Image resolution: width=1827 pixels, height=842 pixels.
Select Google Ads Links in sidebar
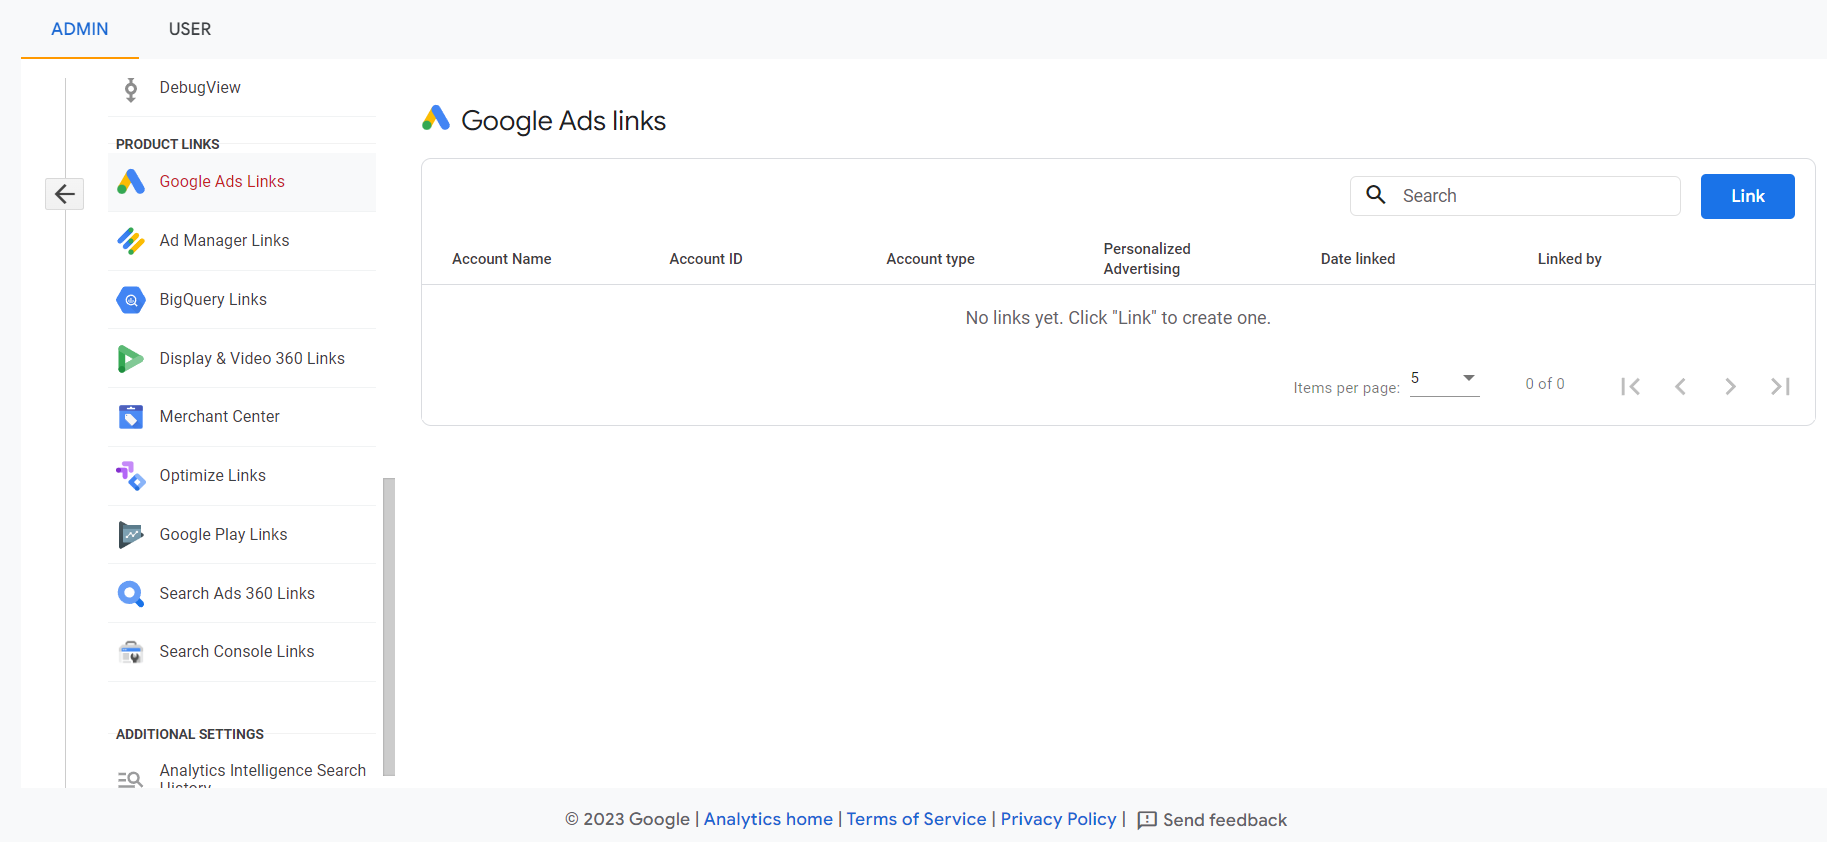[x=242, y=182]
